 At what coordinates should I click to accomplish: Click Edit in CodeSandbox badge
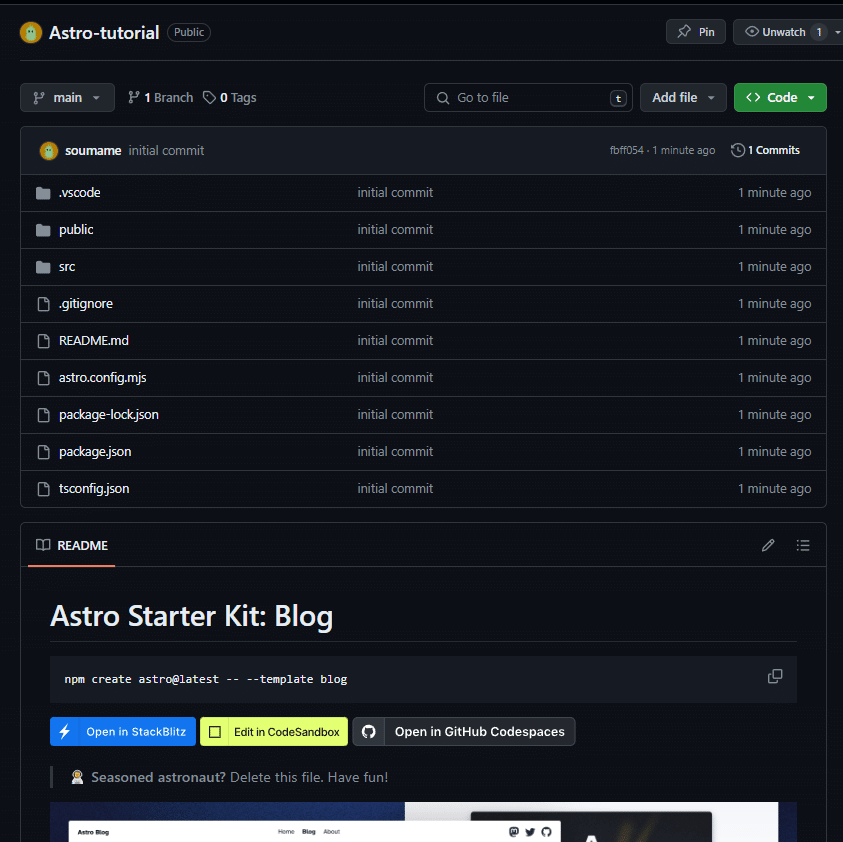click(274, 732)
